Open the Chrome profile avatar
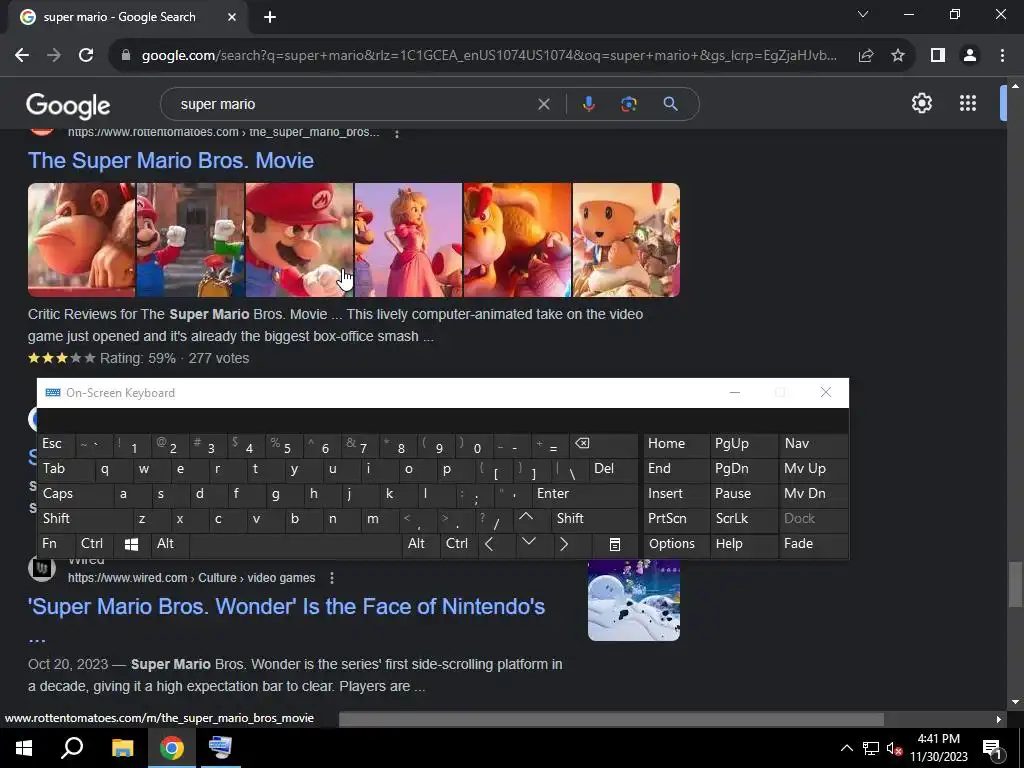1024x768 pixels. pyautogui.click(x=970, y=56)
